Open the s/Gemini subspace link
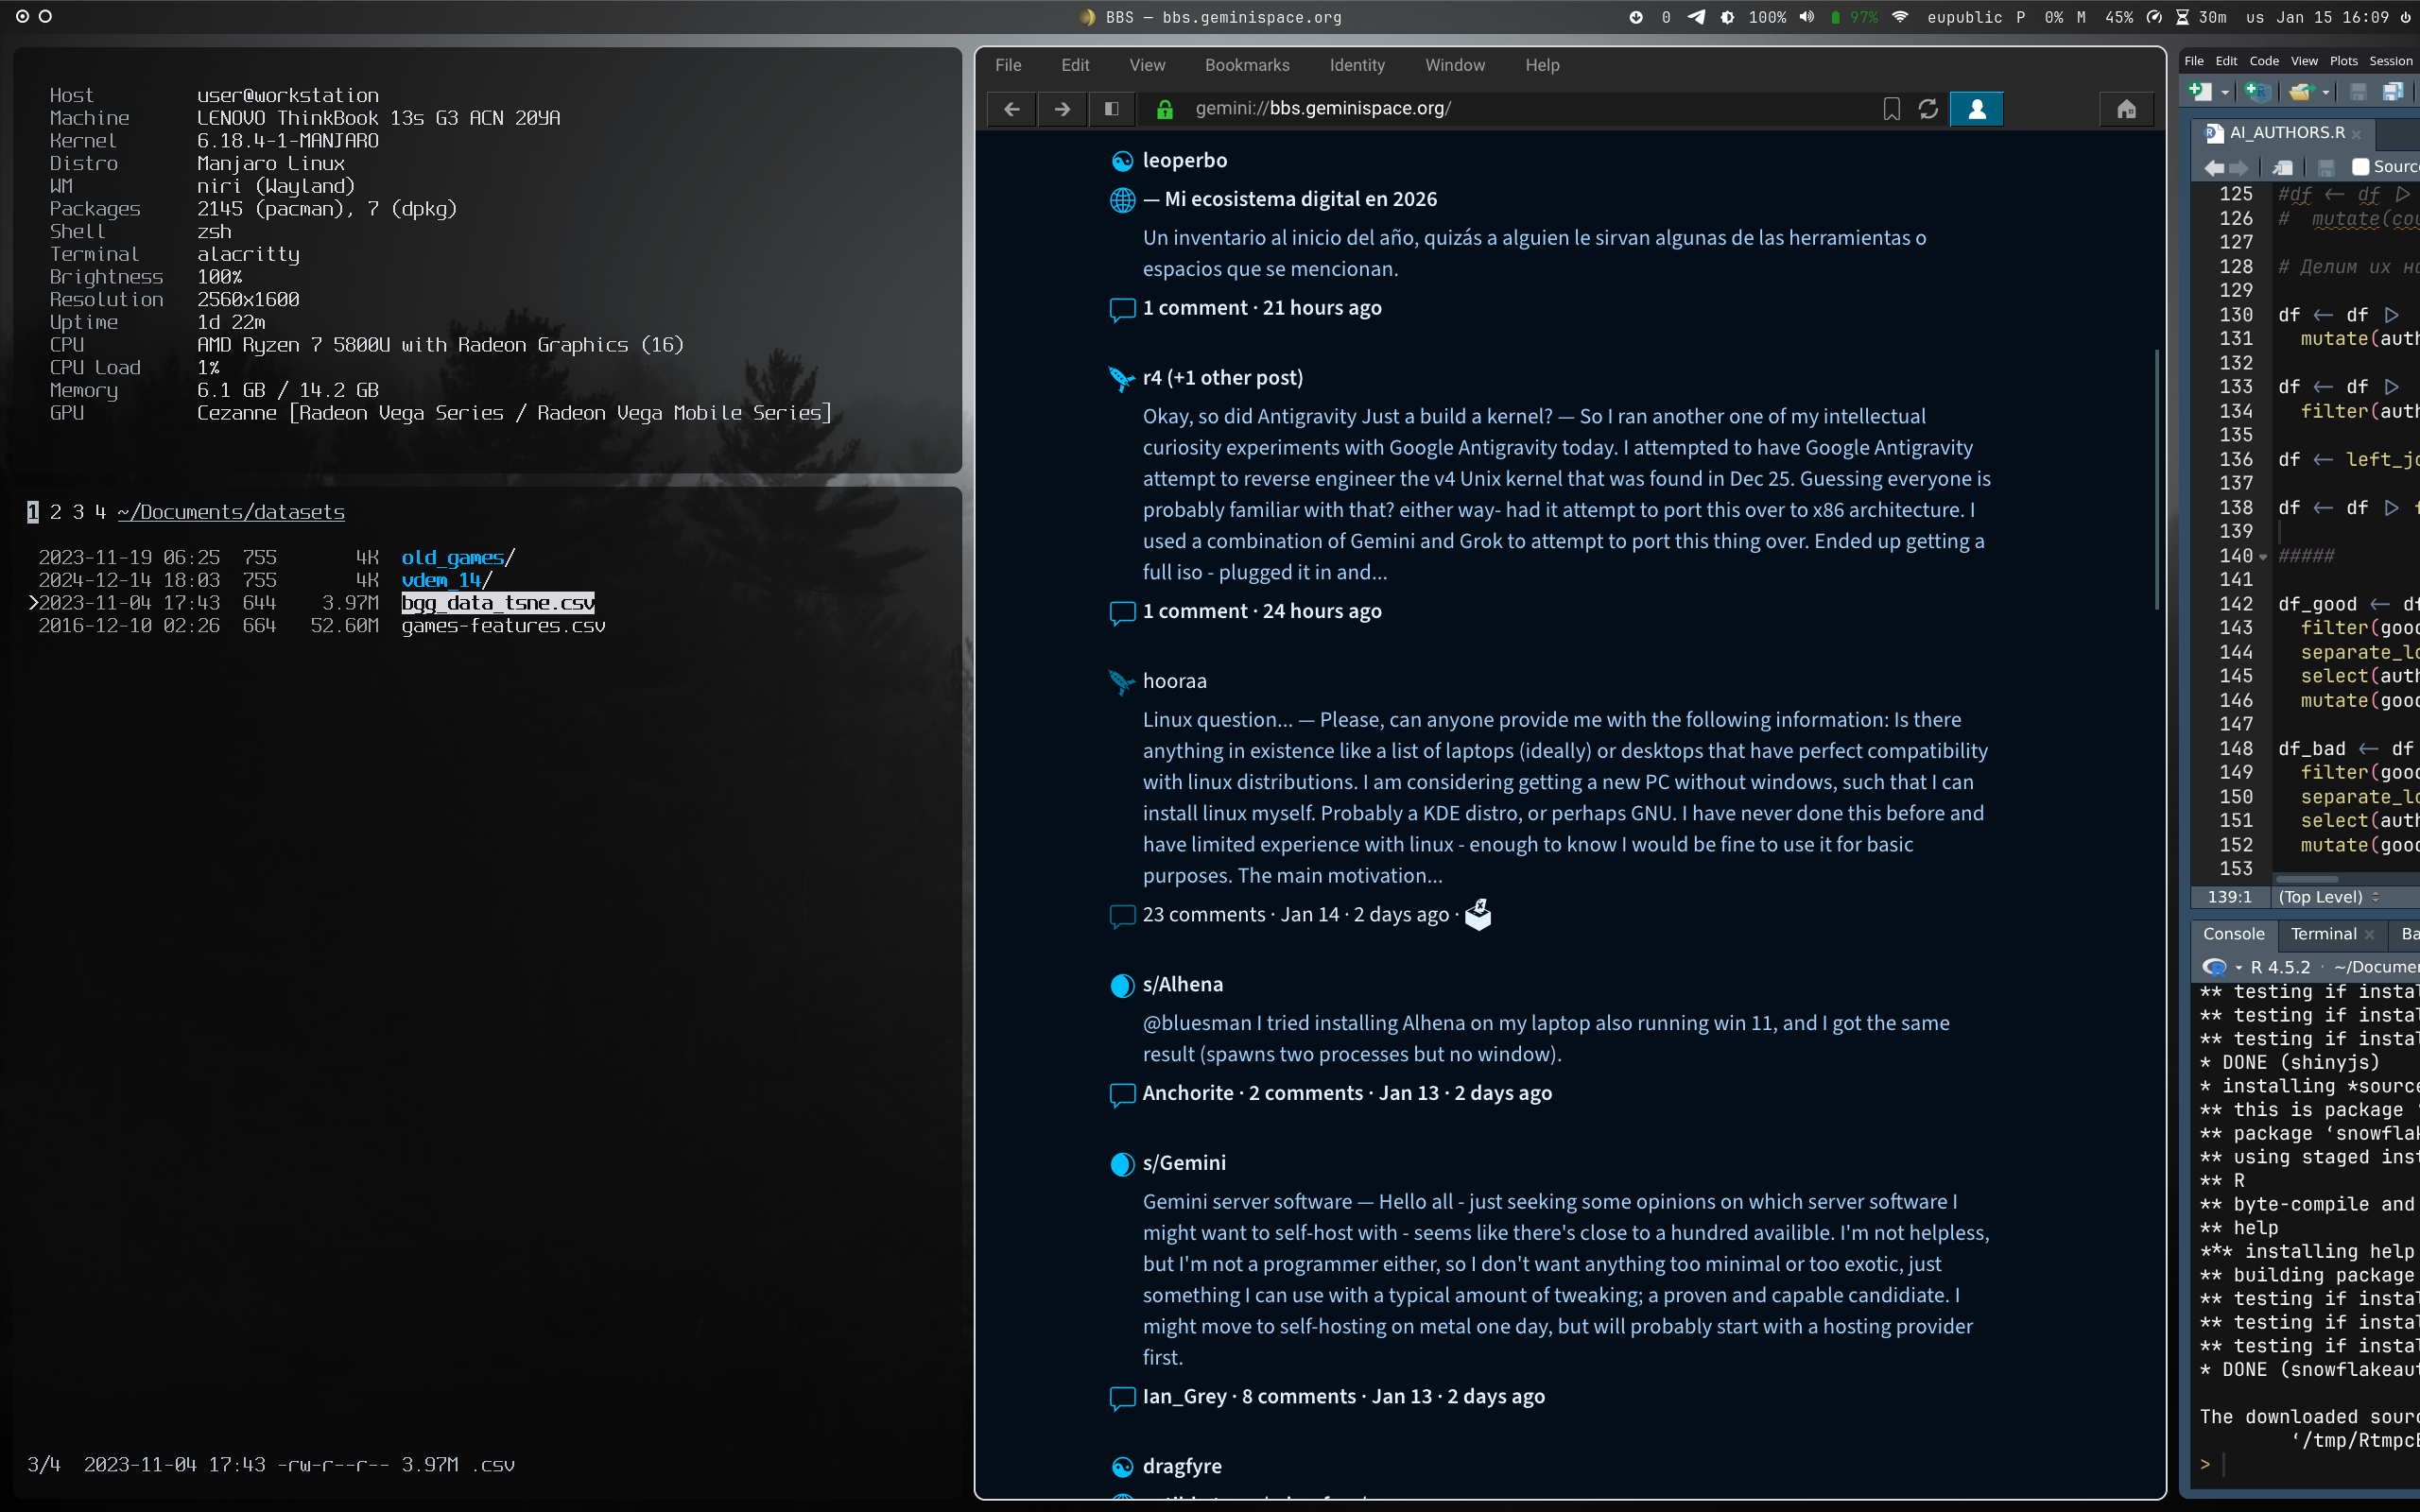2420x1512 pixels. [1184, 1163]
